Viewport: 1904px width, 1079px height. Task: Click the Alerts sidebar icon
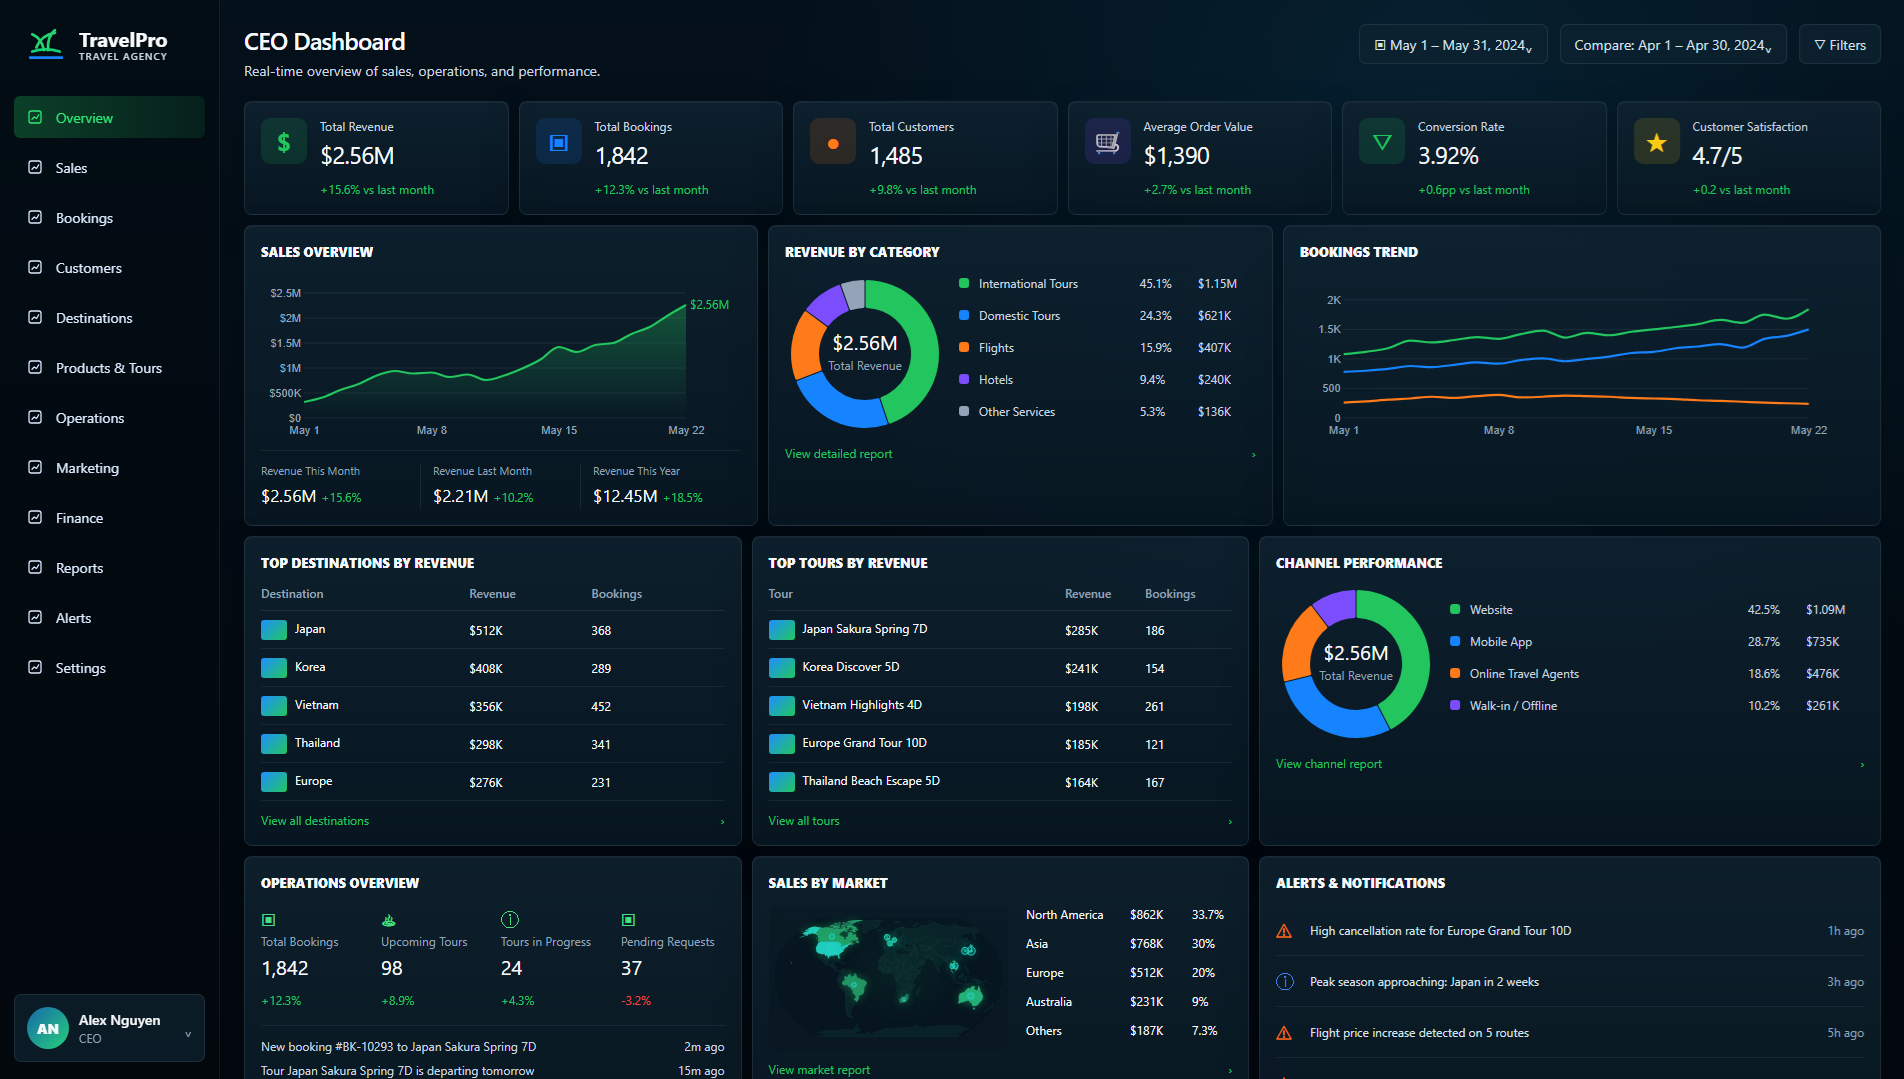tap(35, 617)
